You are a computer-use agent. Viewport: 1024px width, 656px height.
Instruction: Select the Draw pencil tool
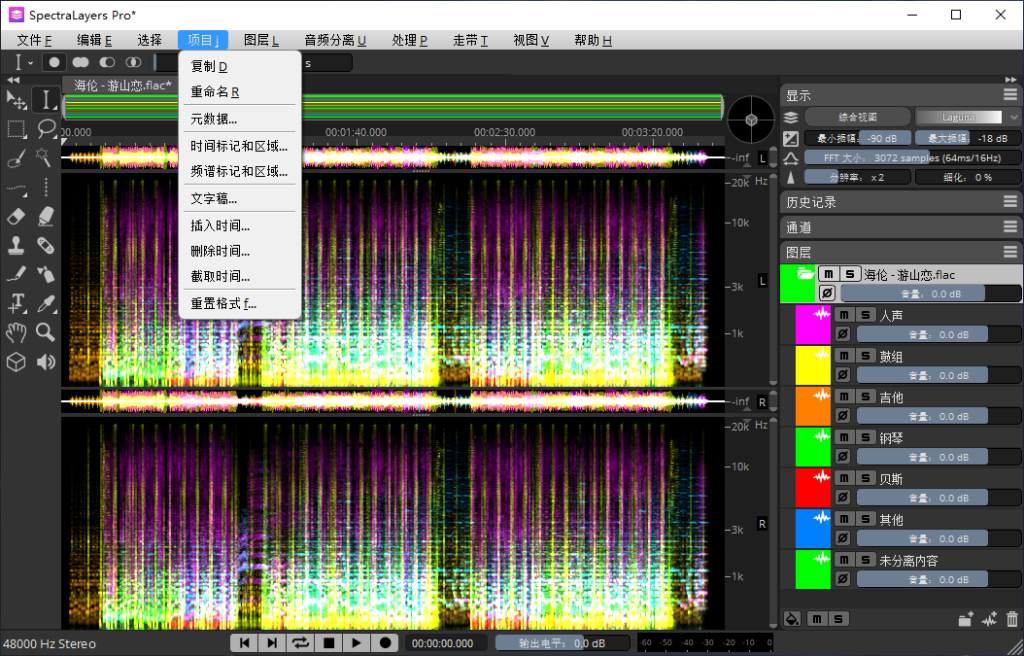click(16, 274)
